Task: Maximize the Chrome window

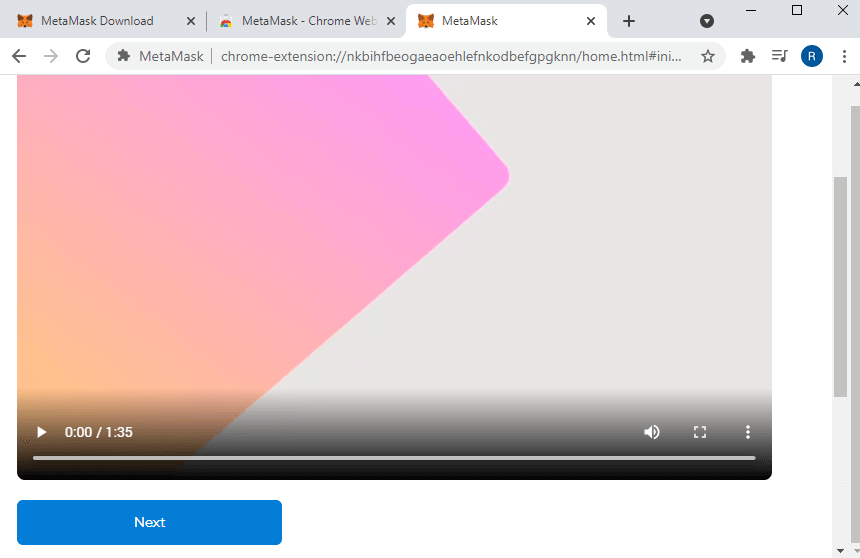Action: coord(797,10)
